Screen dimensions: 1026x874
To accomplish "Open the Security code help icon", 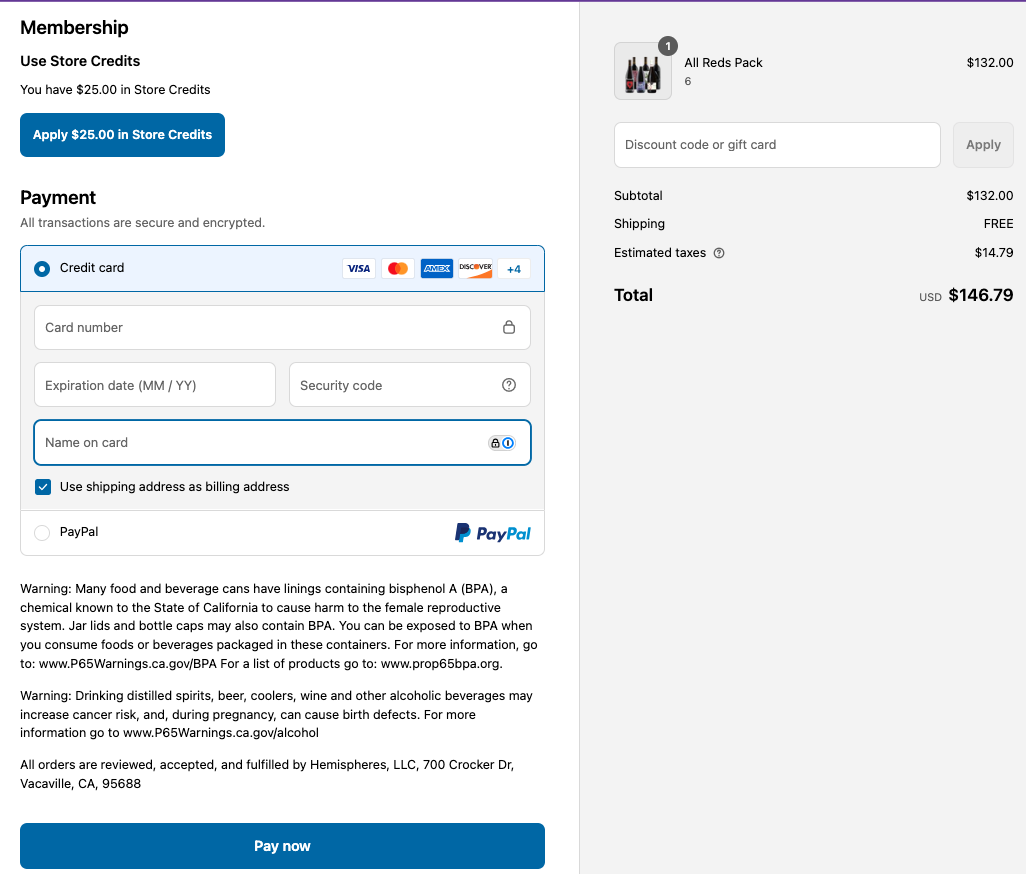I will click(508, 385).
